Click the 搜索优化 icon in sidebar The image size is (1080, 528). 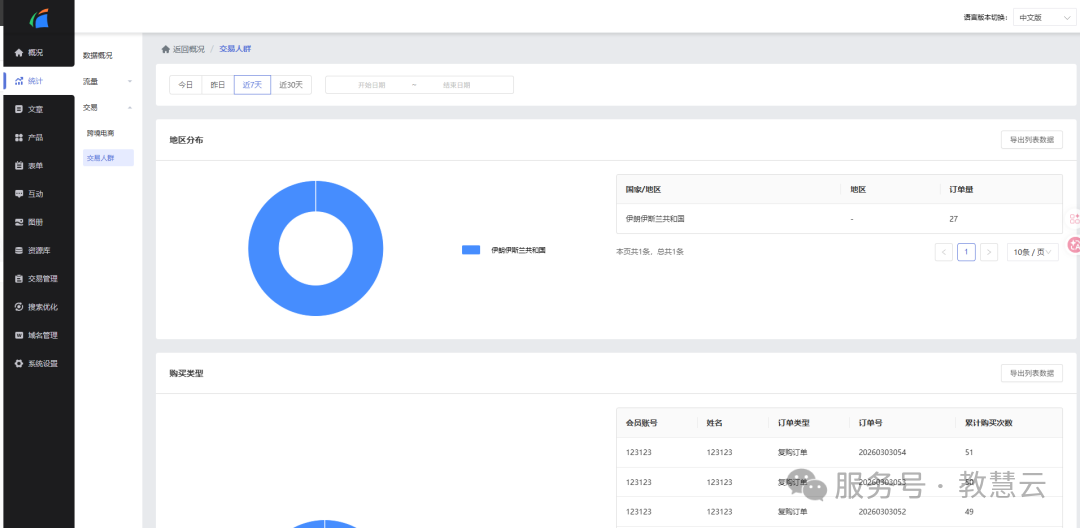18,307
